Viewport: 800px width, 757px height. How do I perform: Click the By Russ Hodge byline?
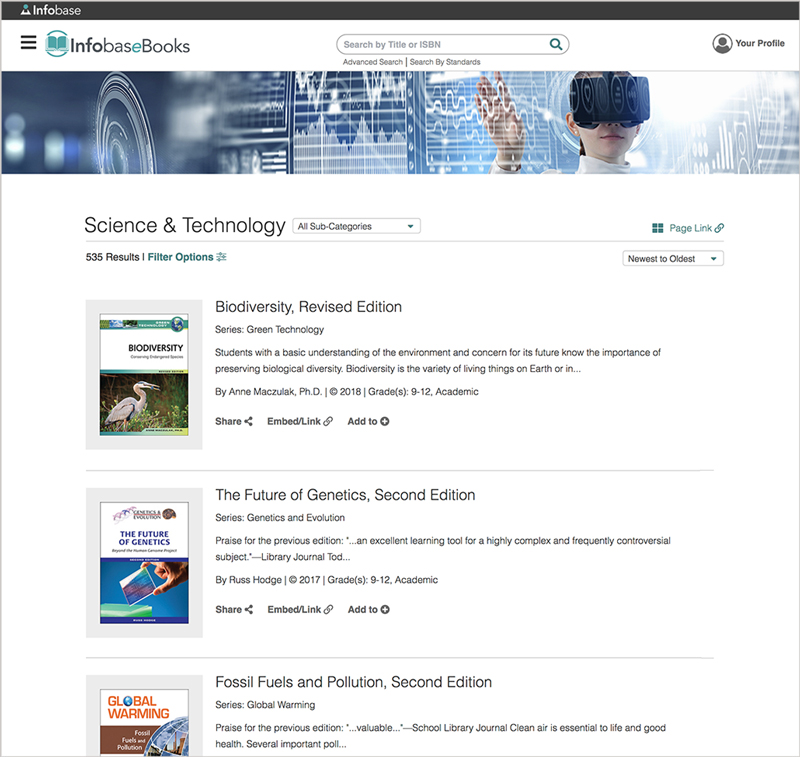pyautogui.click(x=248, y=580)
